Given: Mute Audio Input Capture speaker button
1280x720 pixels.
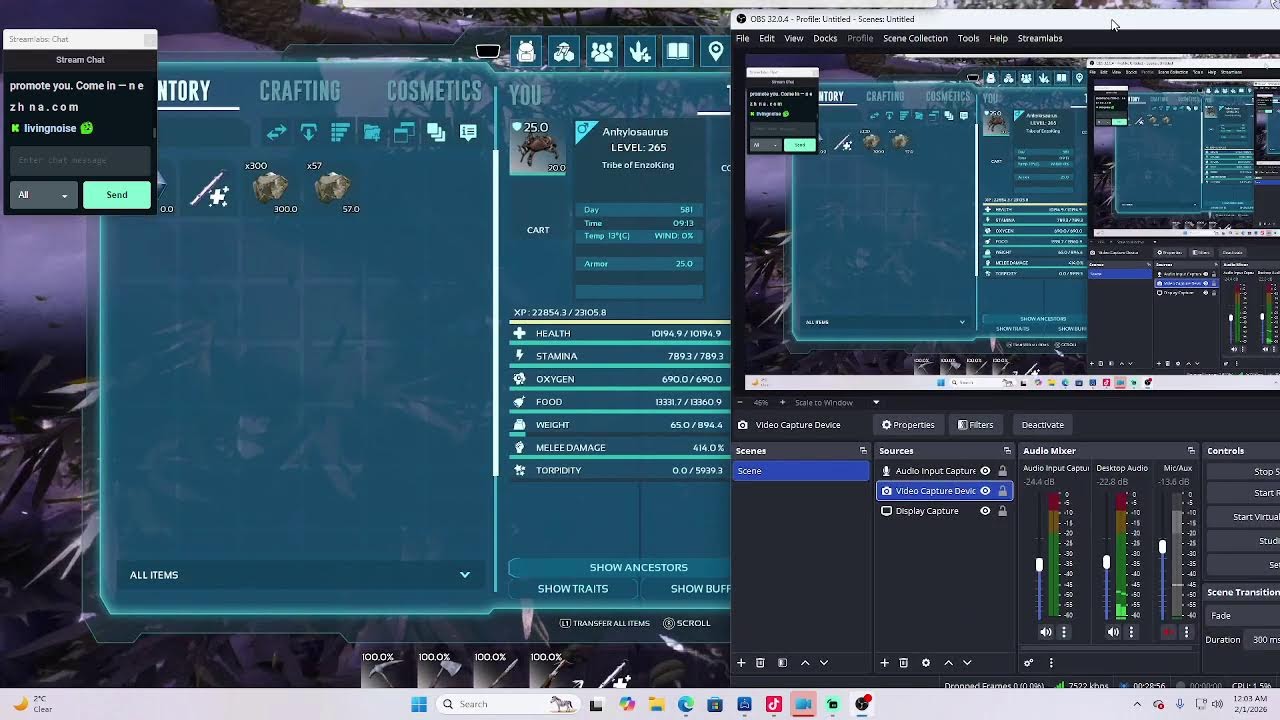Looking at the screenshot, I should point(1046,632).
